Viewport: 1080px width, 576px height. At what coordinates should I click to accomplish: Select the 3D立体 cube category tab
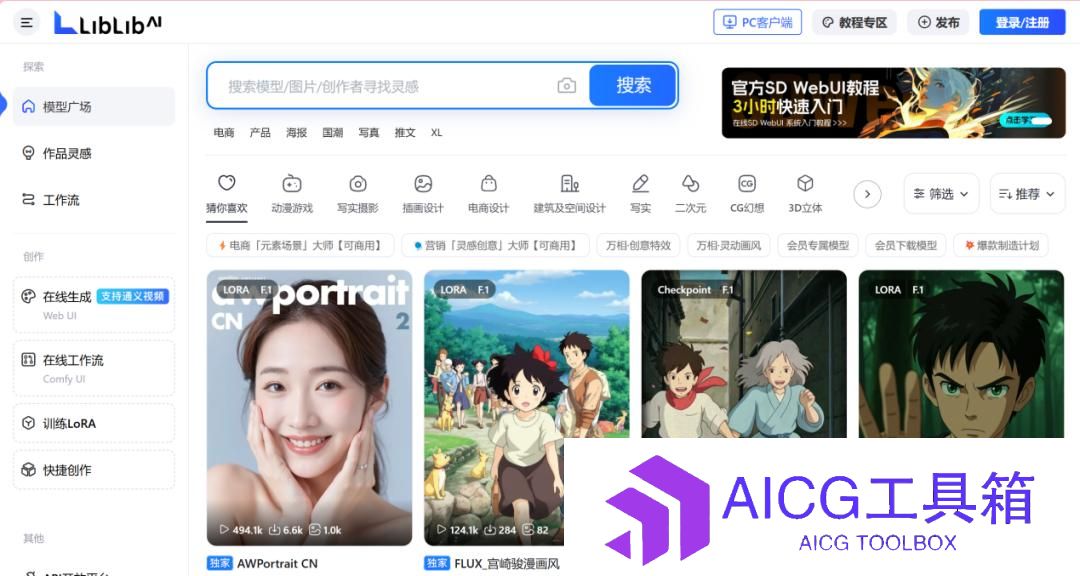pos(805,194)
